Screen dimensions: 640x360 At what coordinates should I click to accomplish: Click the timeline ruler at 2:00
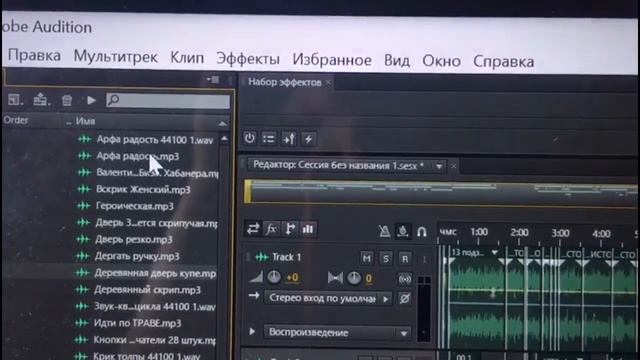pyautogui.click(x=519, y=233)
